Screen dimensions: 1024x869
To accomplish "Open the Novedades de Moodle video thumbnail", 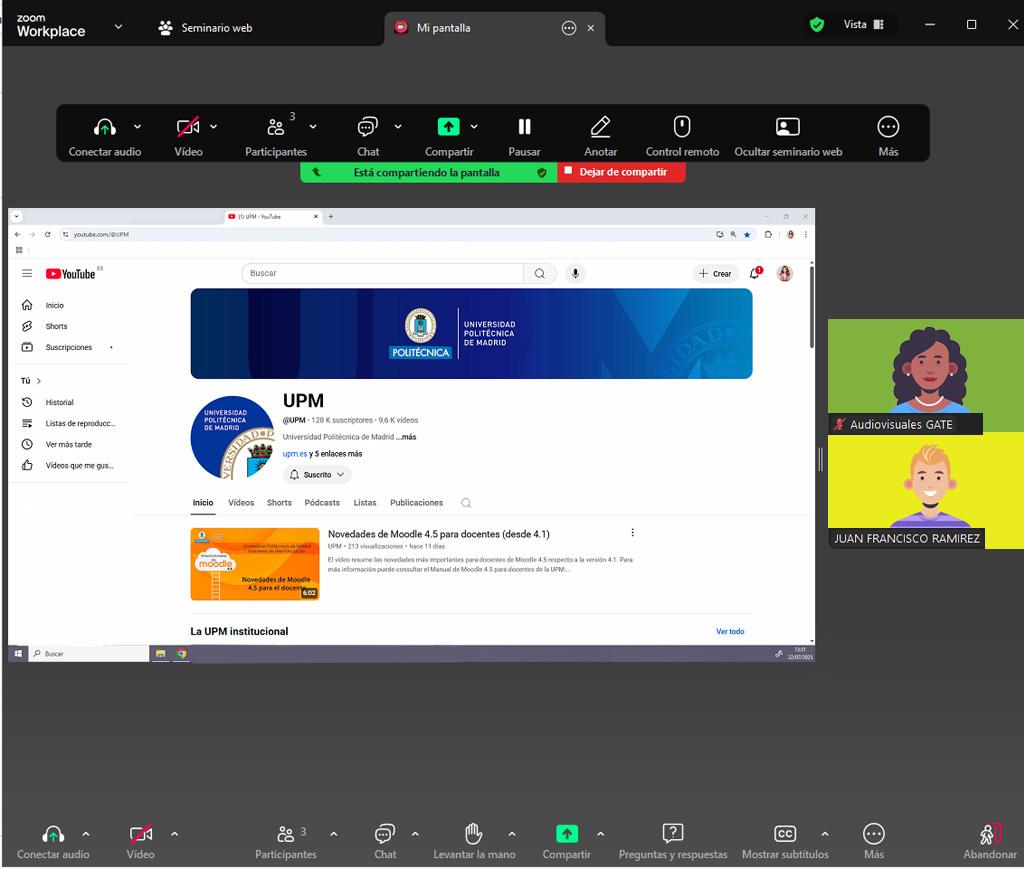I will (x=255, y=564).
